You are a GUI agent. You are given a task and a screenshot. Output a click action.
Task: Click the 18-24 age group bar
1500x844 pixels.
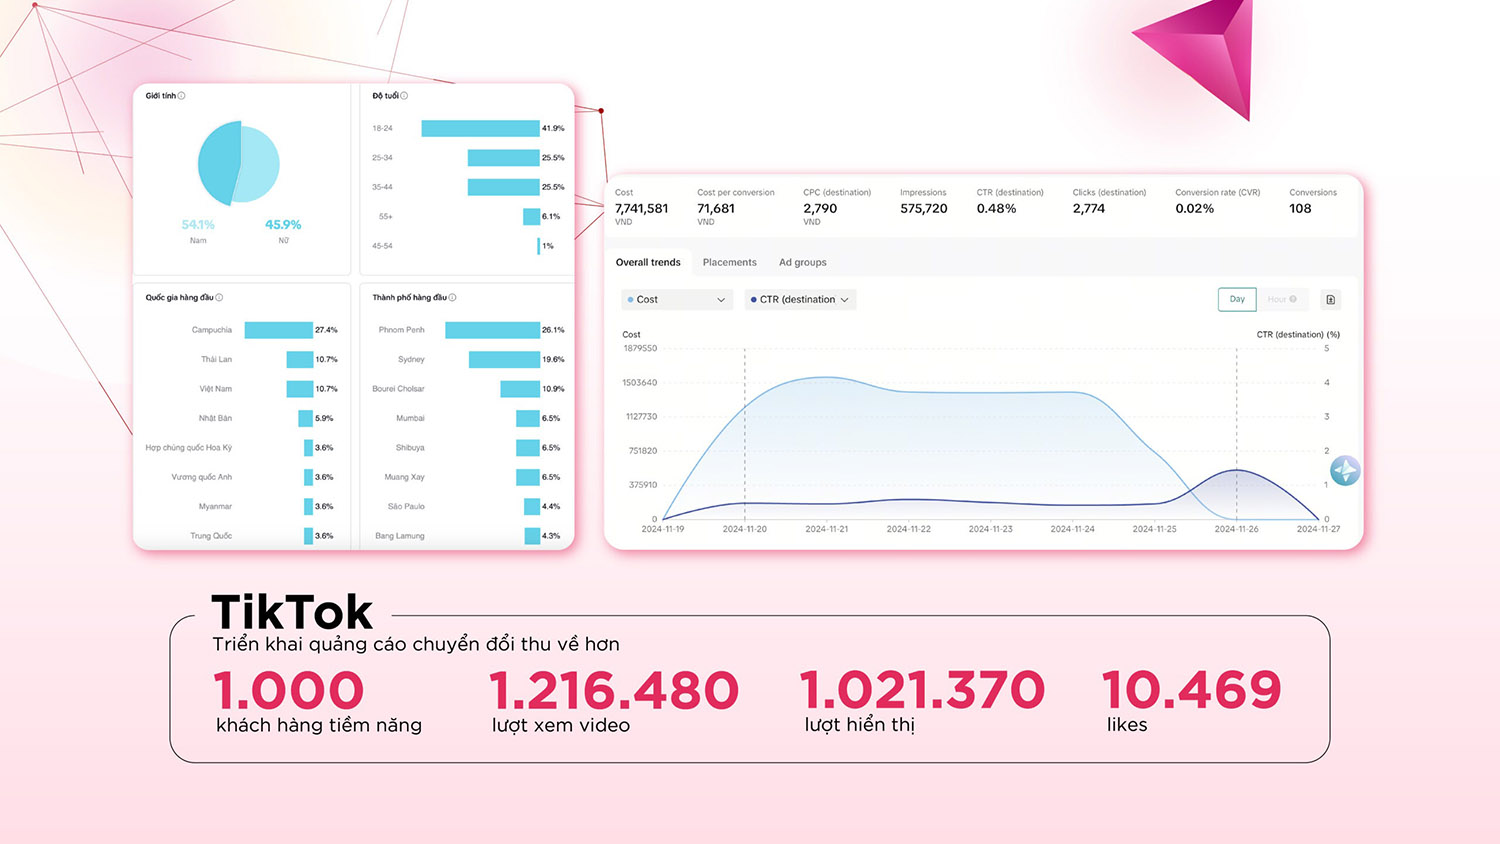pyautogui.click(x=480, y=129)
